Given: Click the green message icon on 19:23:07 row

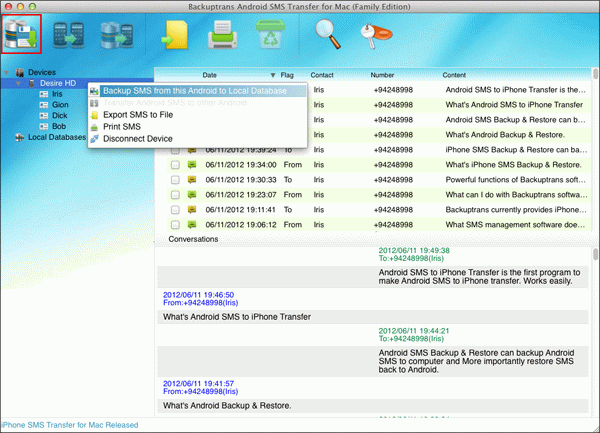Looking at the screenshot, I should (x=192, y=195).
